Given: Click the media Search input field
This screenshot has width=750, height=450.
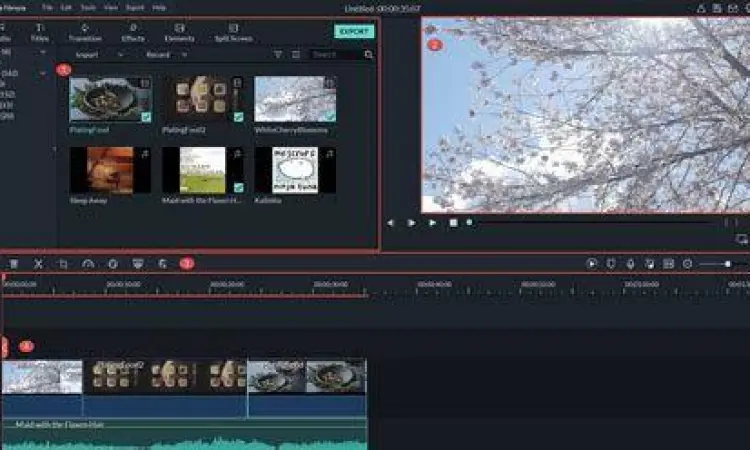Looking at the screenshot, I should click(x=336, y=55).
